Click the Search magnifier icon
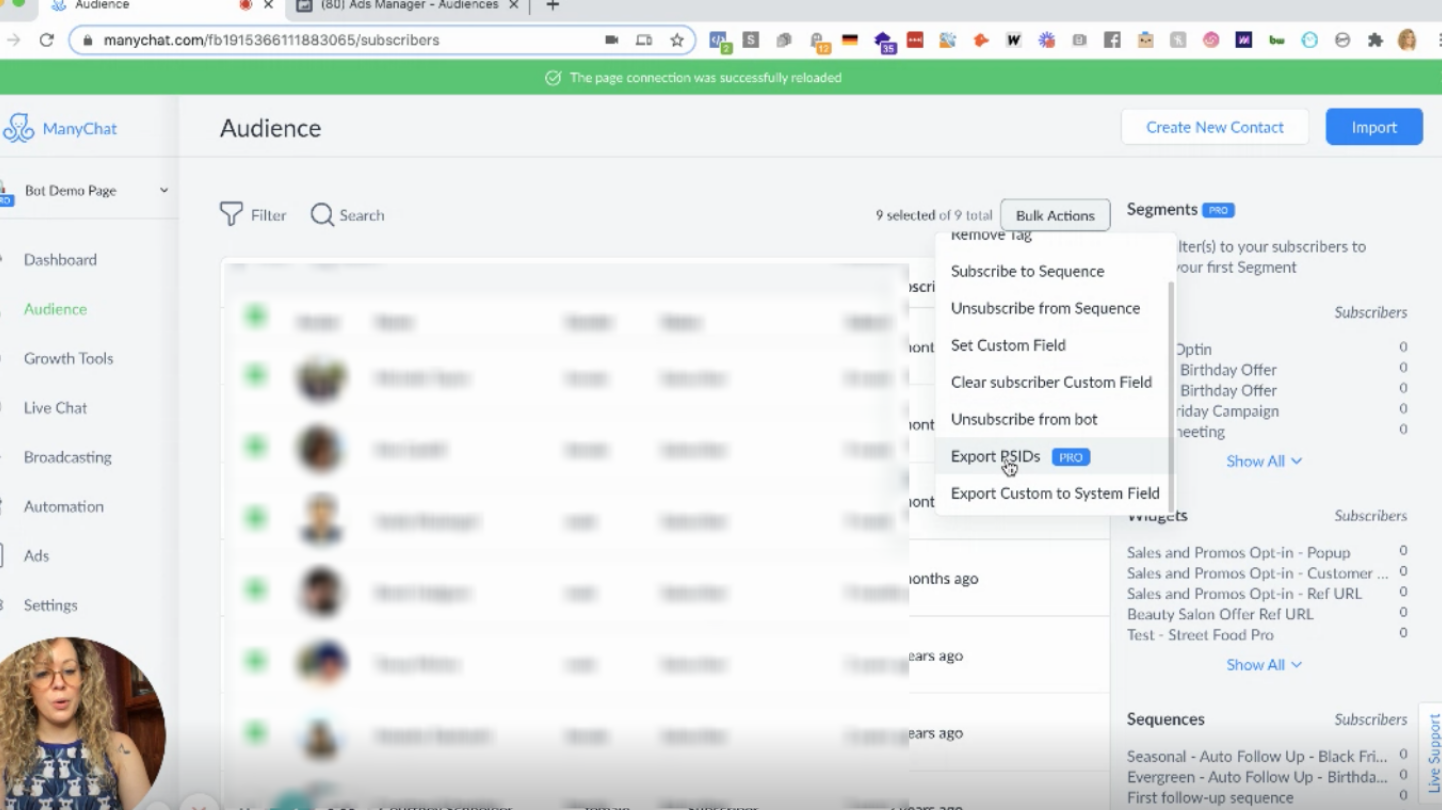Image resolution: width=1442 pixels, height=810 pixels. pos(322,215)
